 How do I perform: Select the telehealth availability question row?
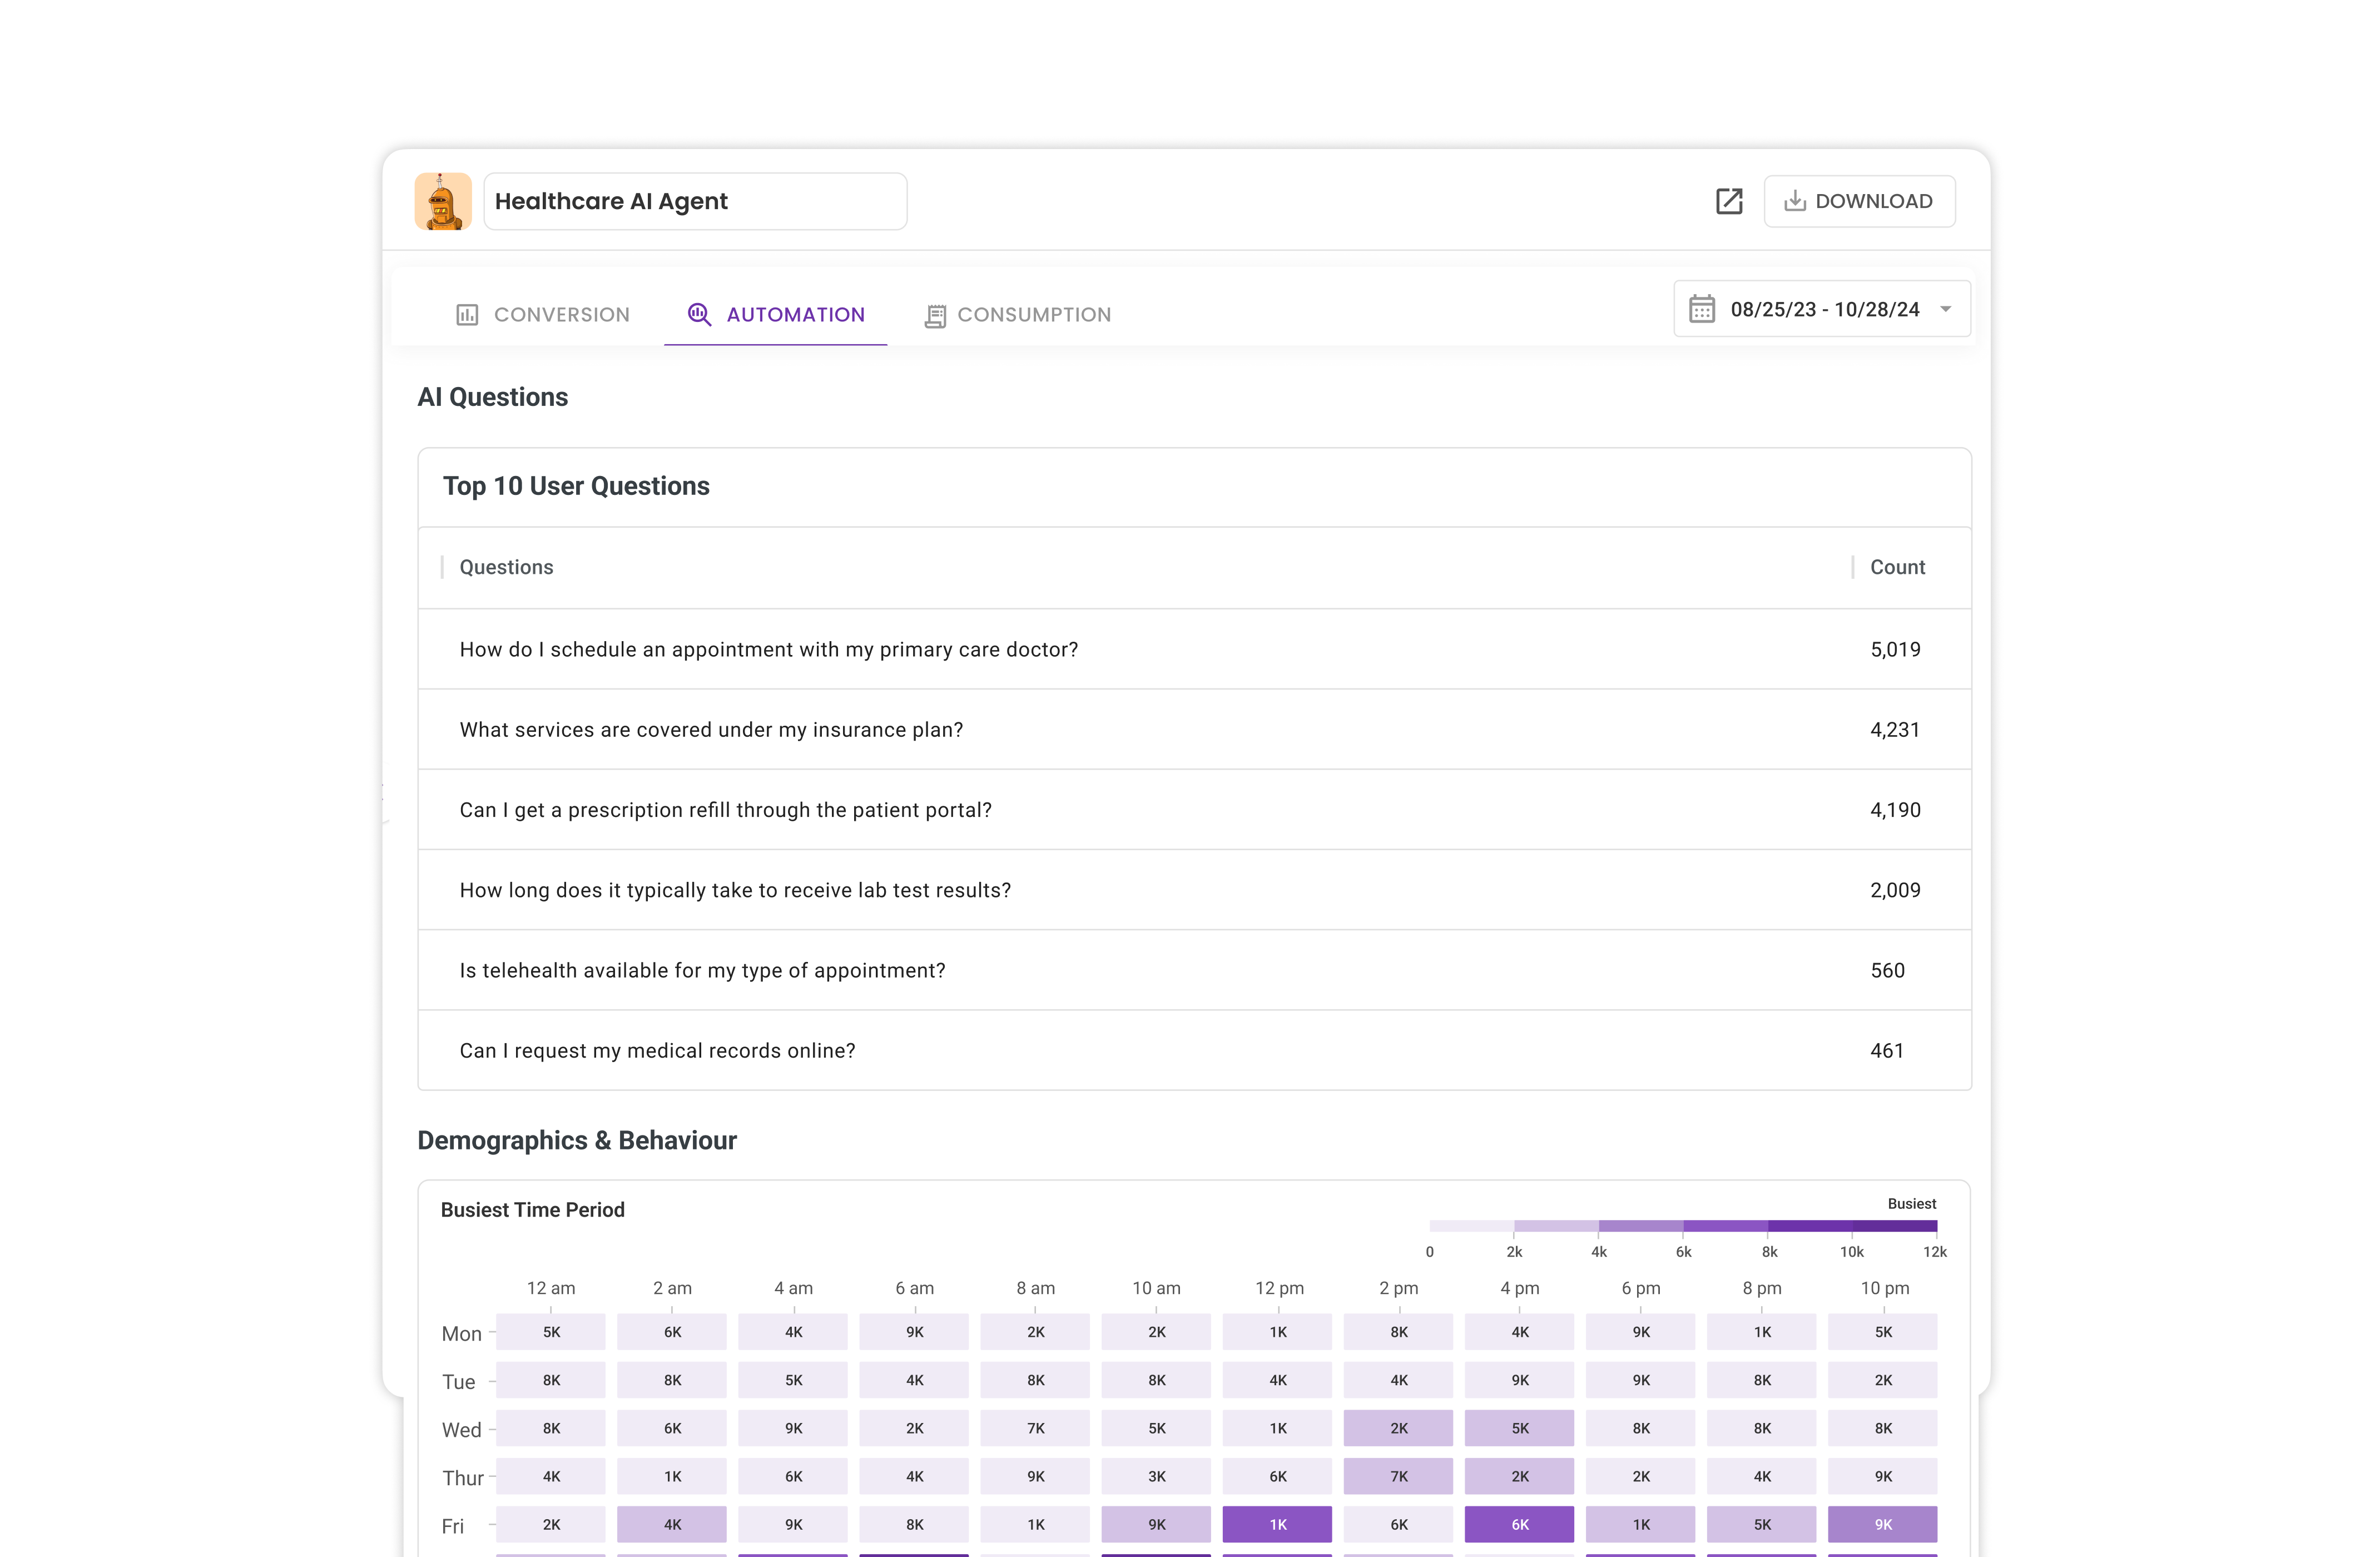702,970
